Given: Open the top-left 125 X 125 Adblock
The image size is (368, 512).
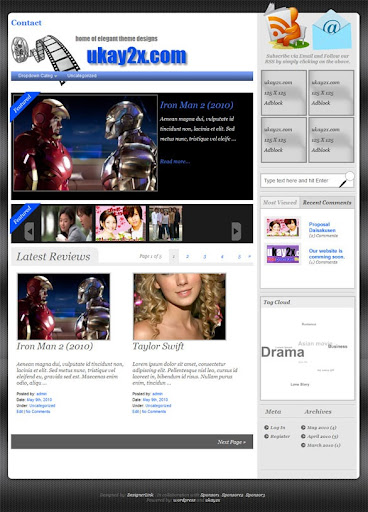Looking at the screenshot, I should tap(284, 93).
